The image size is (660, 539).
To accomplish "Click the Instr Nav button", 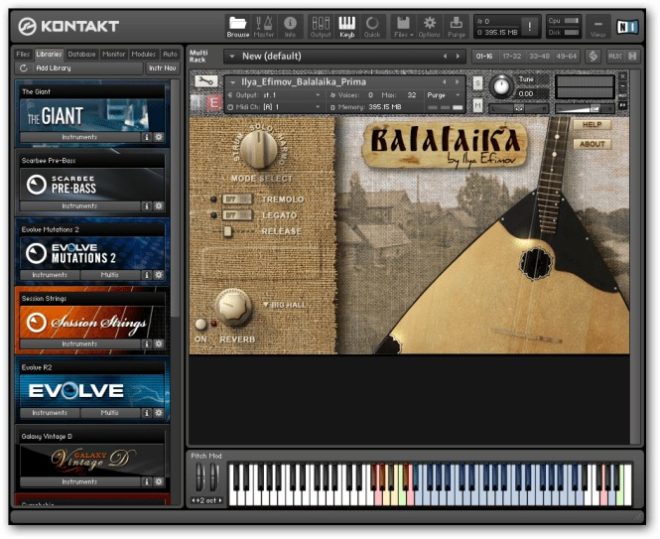I will [x=162, y=68].
